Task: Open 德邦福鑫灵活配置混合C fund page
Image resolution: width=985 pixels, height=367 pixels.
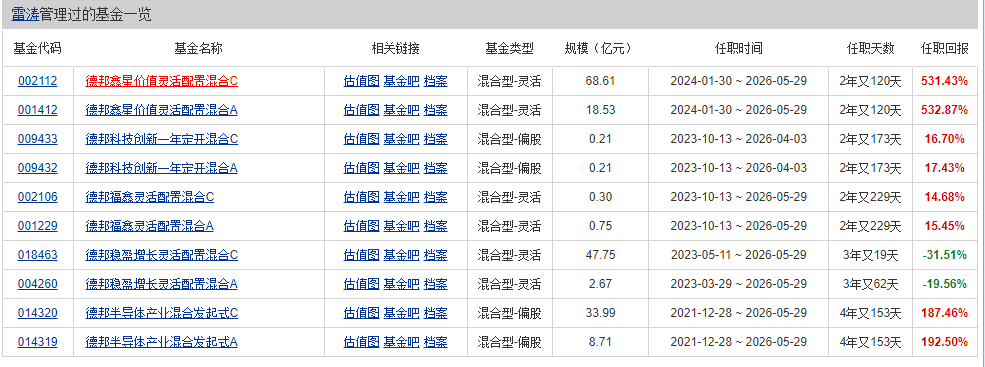Action: [x=150, y=197]
